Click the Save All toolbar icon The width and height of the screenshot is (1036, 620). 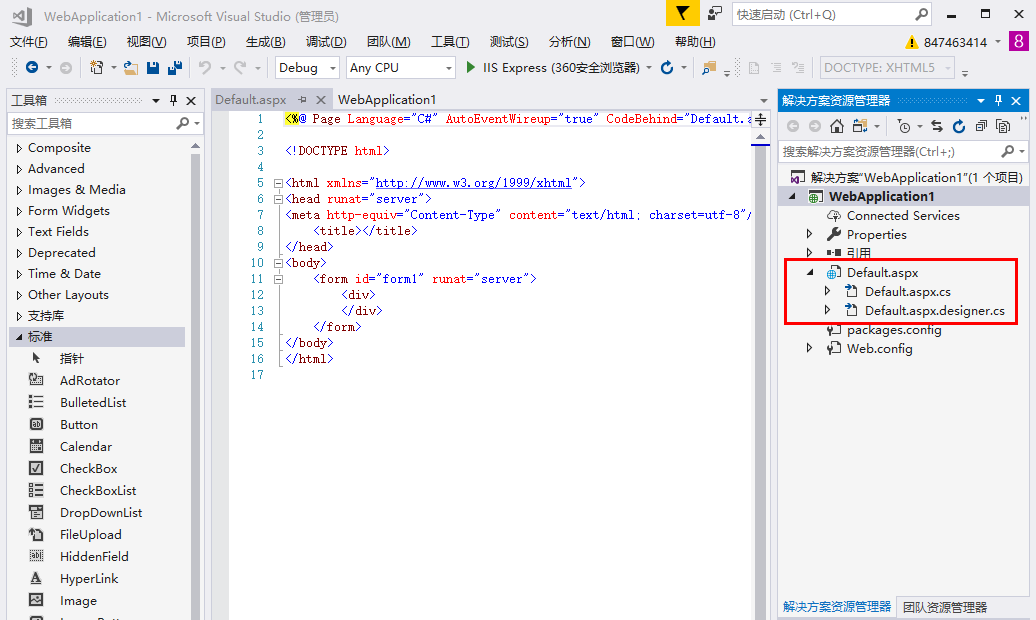click(x=175, y=68)
